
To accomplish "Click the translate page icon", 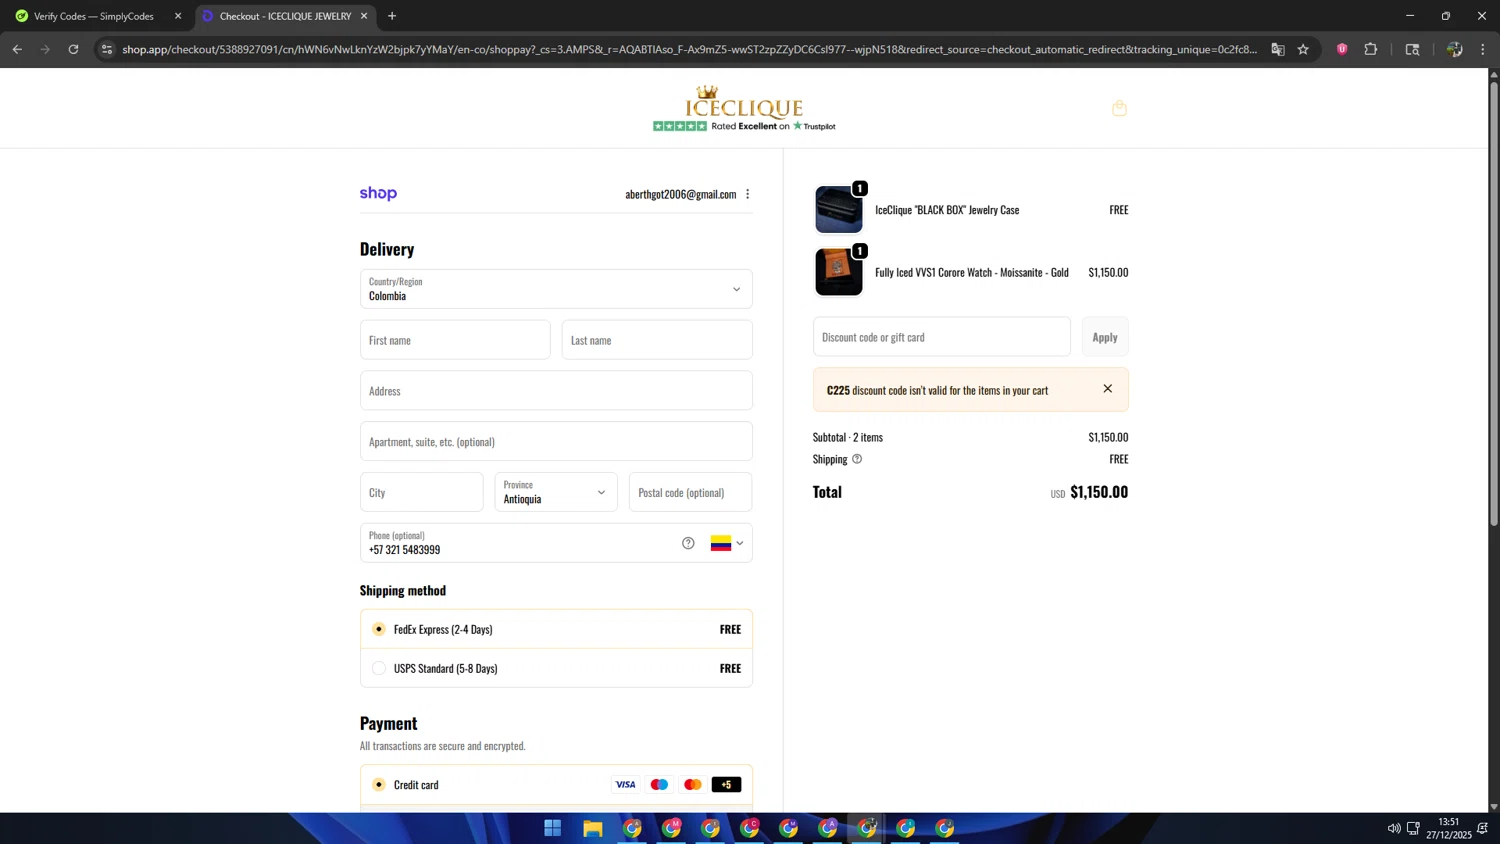I will 1277,49.
